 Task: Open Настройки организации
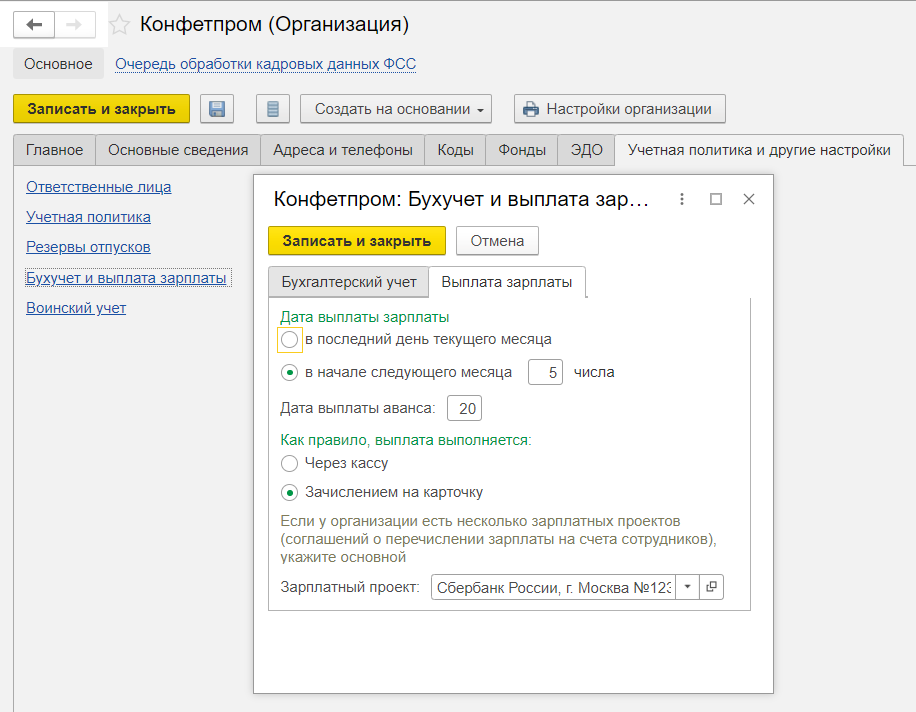620,109
